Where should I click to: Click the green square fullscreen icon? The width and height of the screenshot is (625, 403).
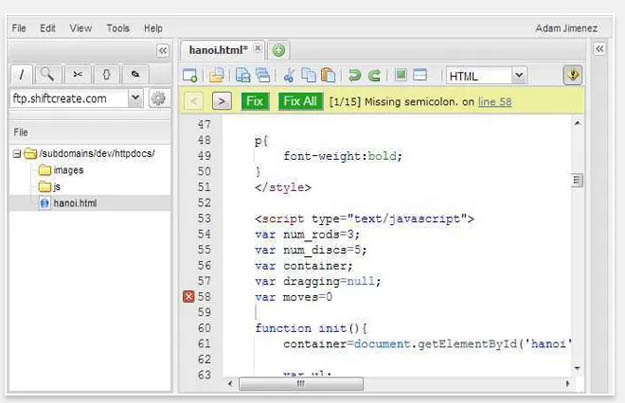(401, 75)
